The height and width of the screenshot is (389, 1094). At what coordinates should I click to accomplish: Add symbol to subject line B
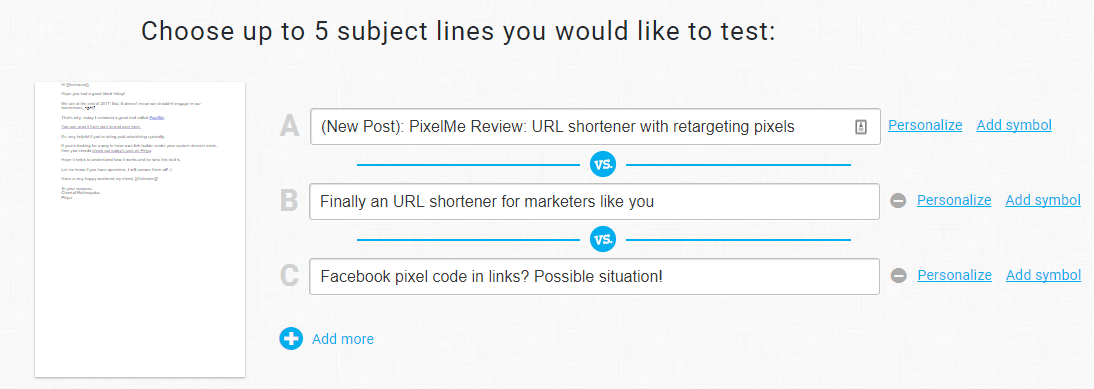point(1043,201)
